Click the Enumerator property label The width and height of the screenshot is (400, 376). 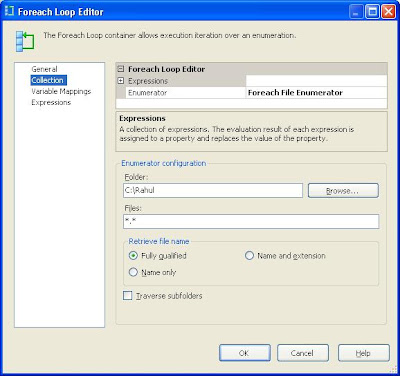click(147, 93)
